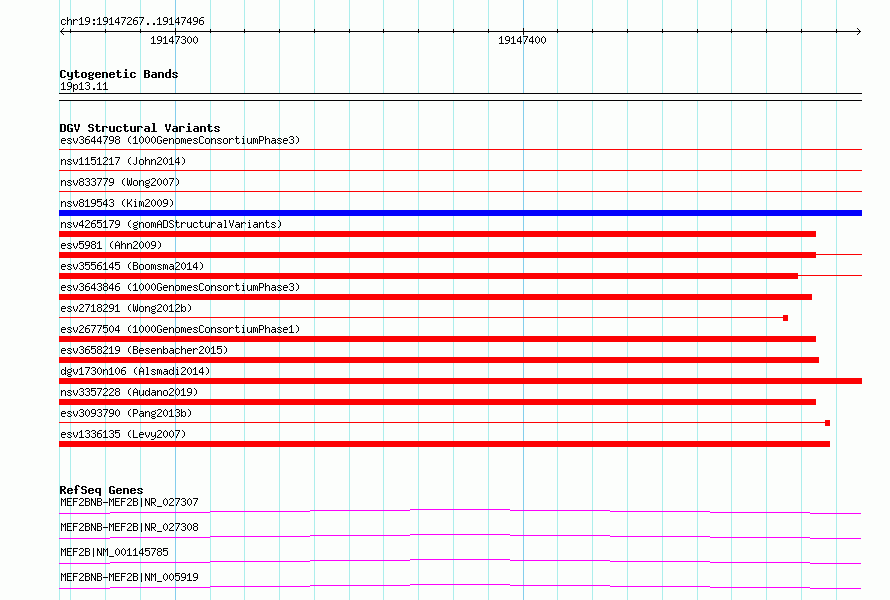Select the red nsv3357228 variant bar

438,402
